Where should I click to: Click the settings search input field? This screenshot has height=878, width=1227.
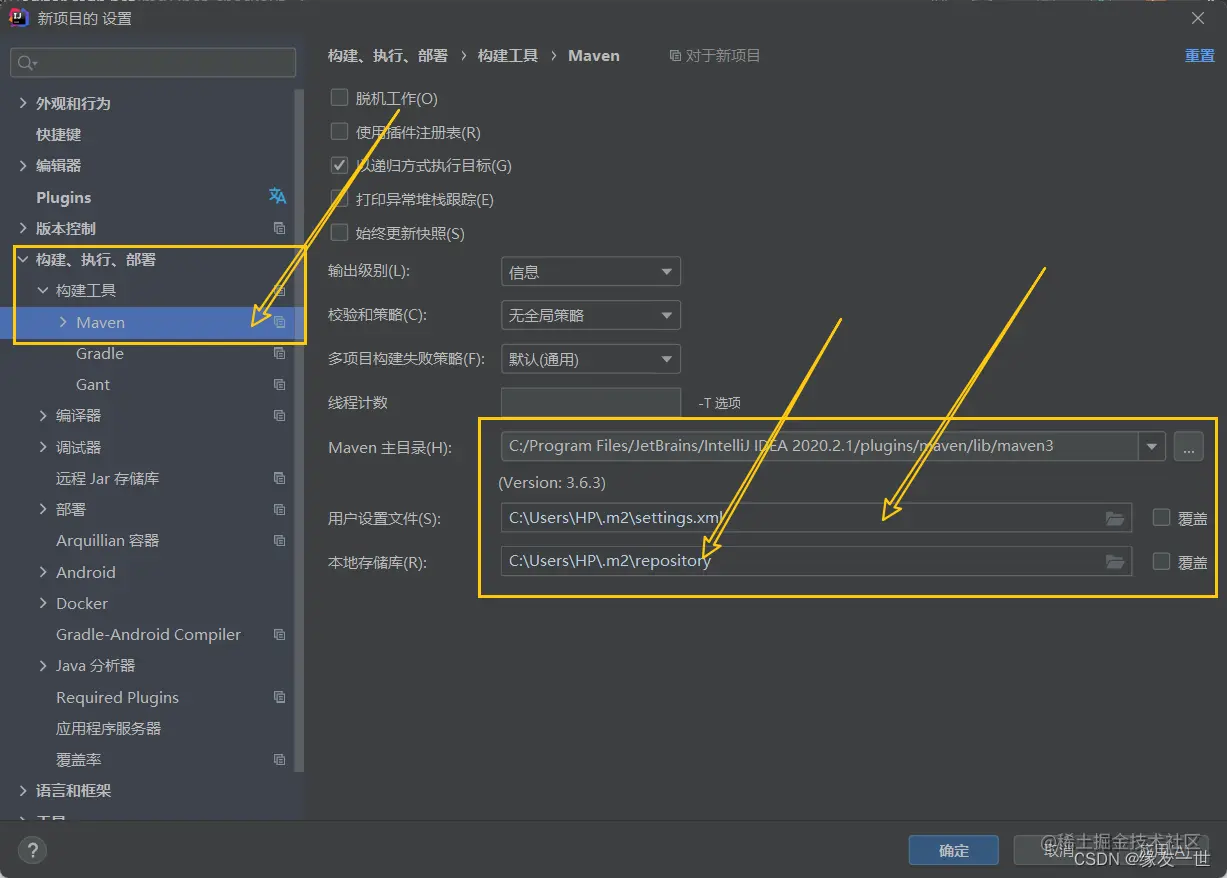[153, 63]
